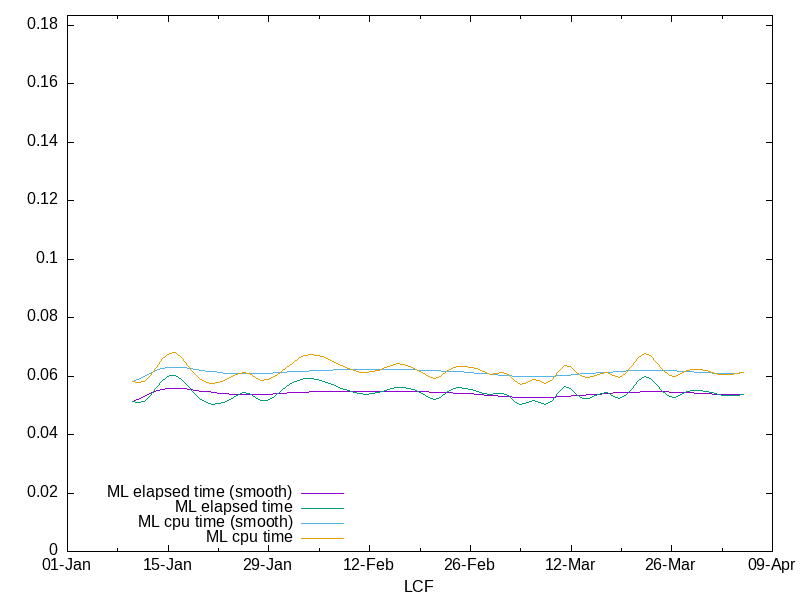
Task: Click the 26-Feb x-axis date label
Action: (x=469, y=565)
